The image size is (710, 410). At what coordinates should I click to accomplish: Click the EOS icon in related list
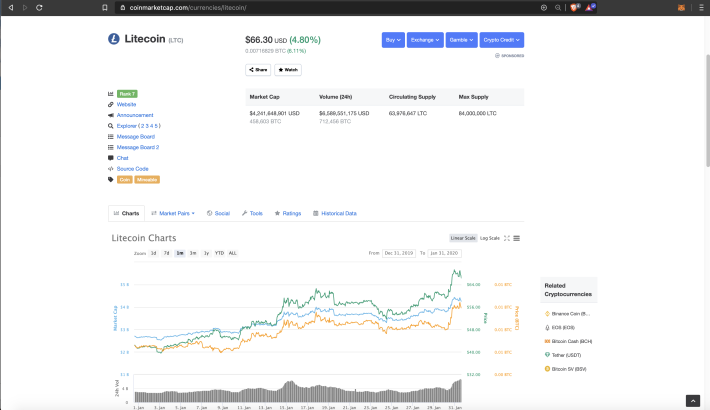(547, 328)
